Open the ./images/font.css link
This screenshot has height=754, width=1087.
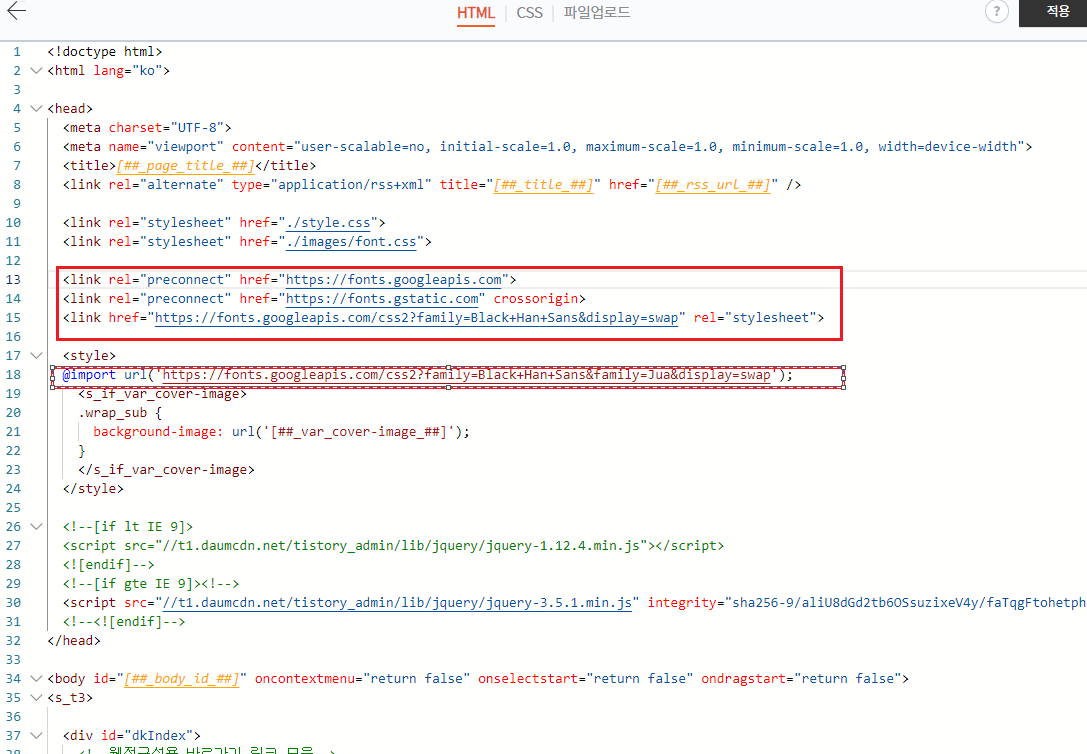(x=351, y=242)
